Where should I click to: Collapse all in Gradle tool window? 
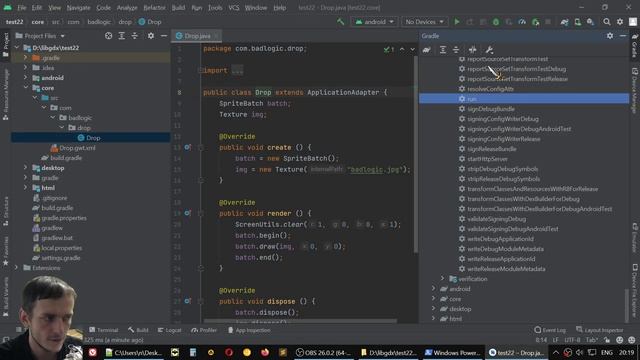[456, 50]
